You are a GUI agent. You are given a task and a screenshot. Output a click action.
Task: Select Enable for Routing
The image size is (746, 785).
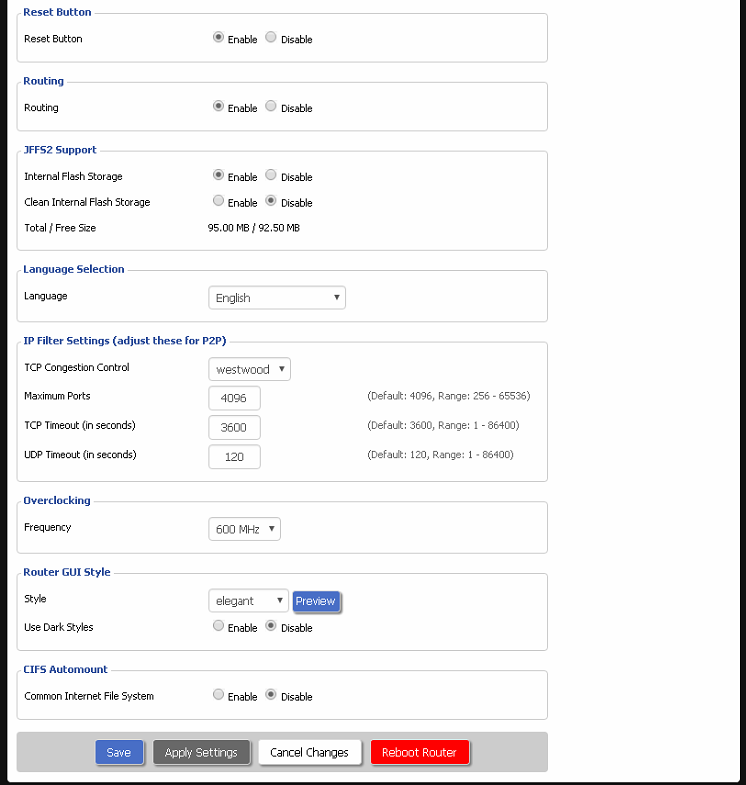point(218,106)
